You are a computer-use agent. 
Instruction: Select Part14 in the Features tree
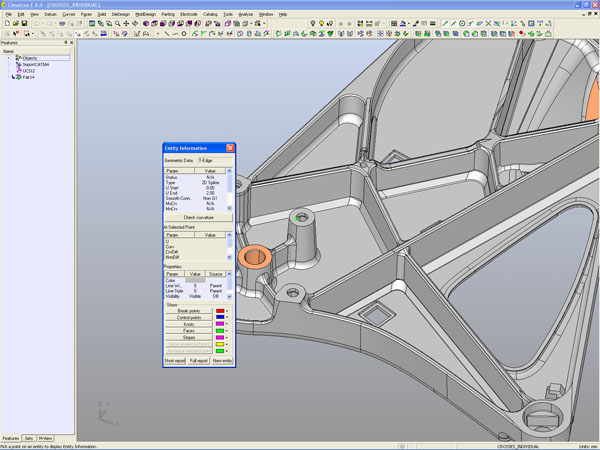tap(28, 77)
